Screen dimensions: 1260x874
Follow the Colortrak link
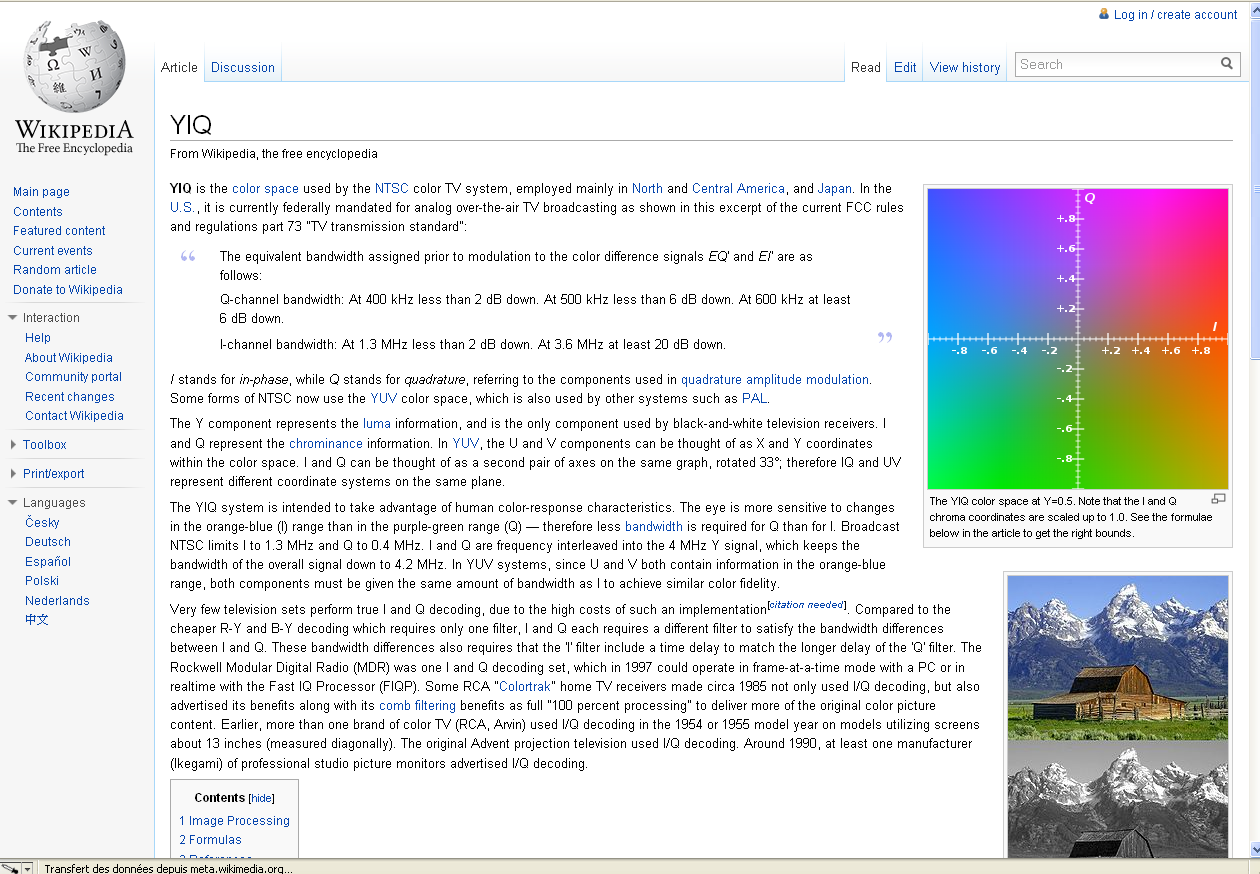[x=524, y=687]
